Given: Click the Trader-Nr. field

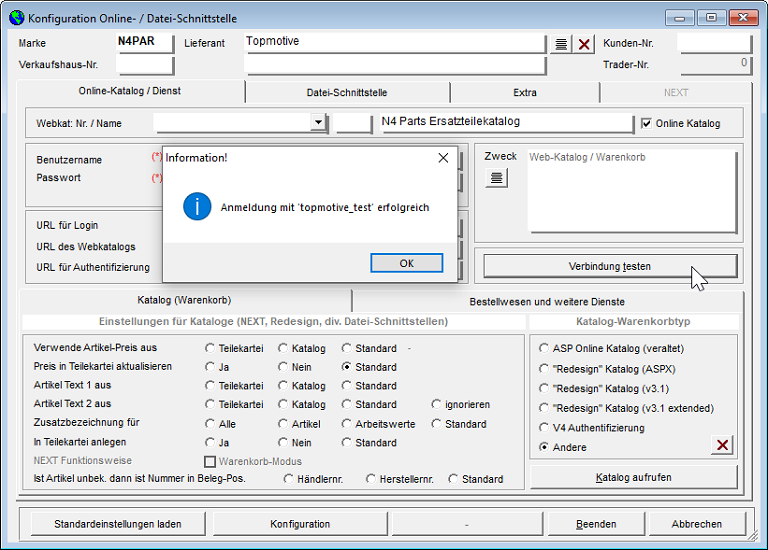Looking at the screenshot, I should [x=714, y=64].
